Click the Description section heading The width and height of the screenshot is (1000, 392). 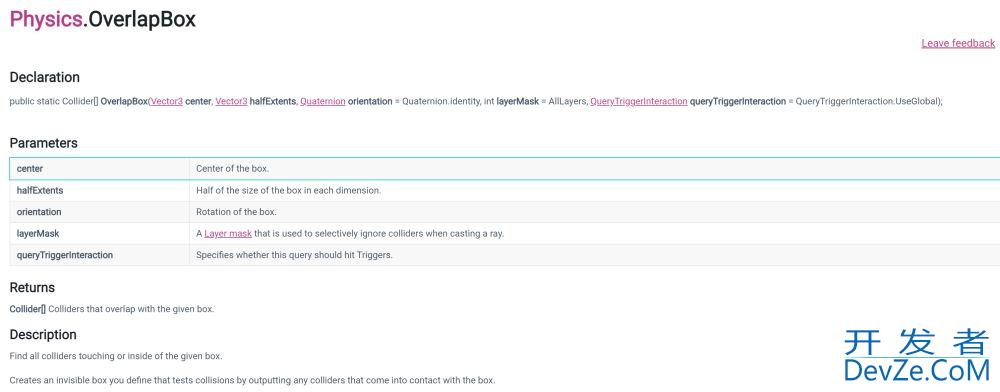coord(43,335)
